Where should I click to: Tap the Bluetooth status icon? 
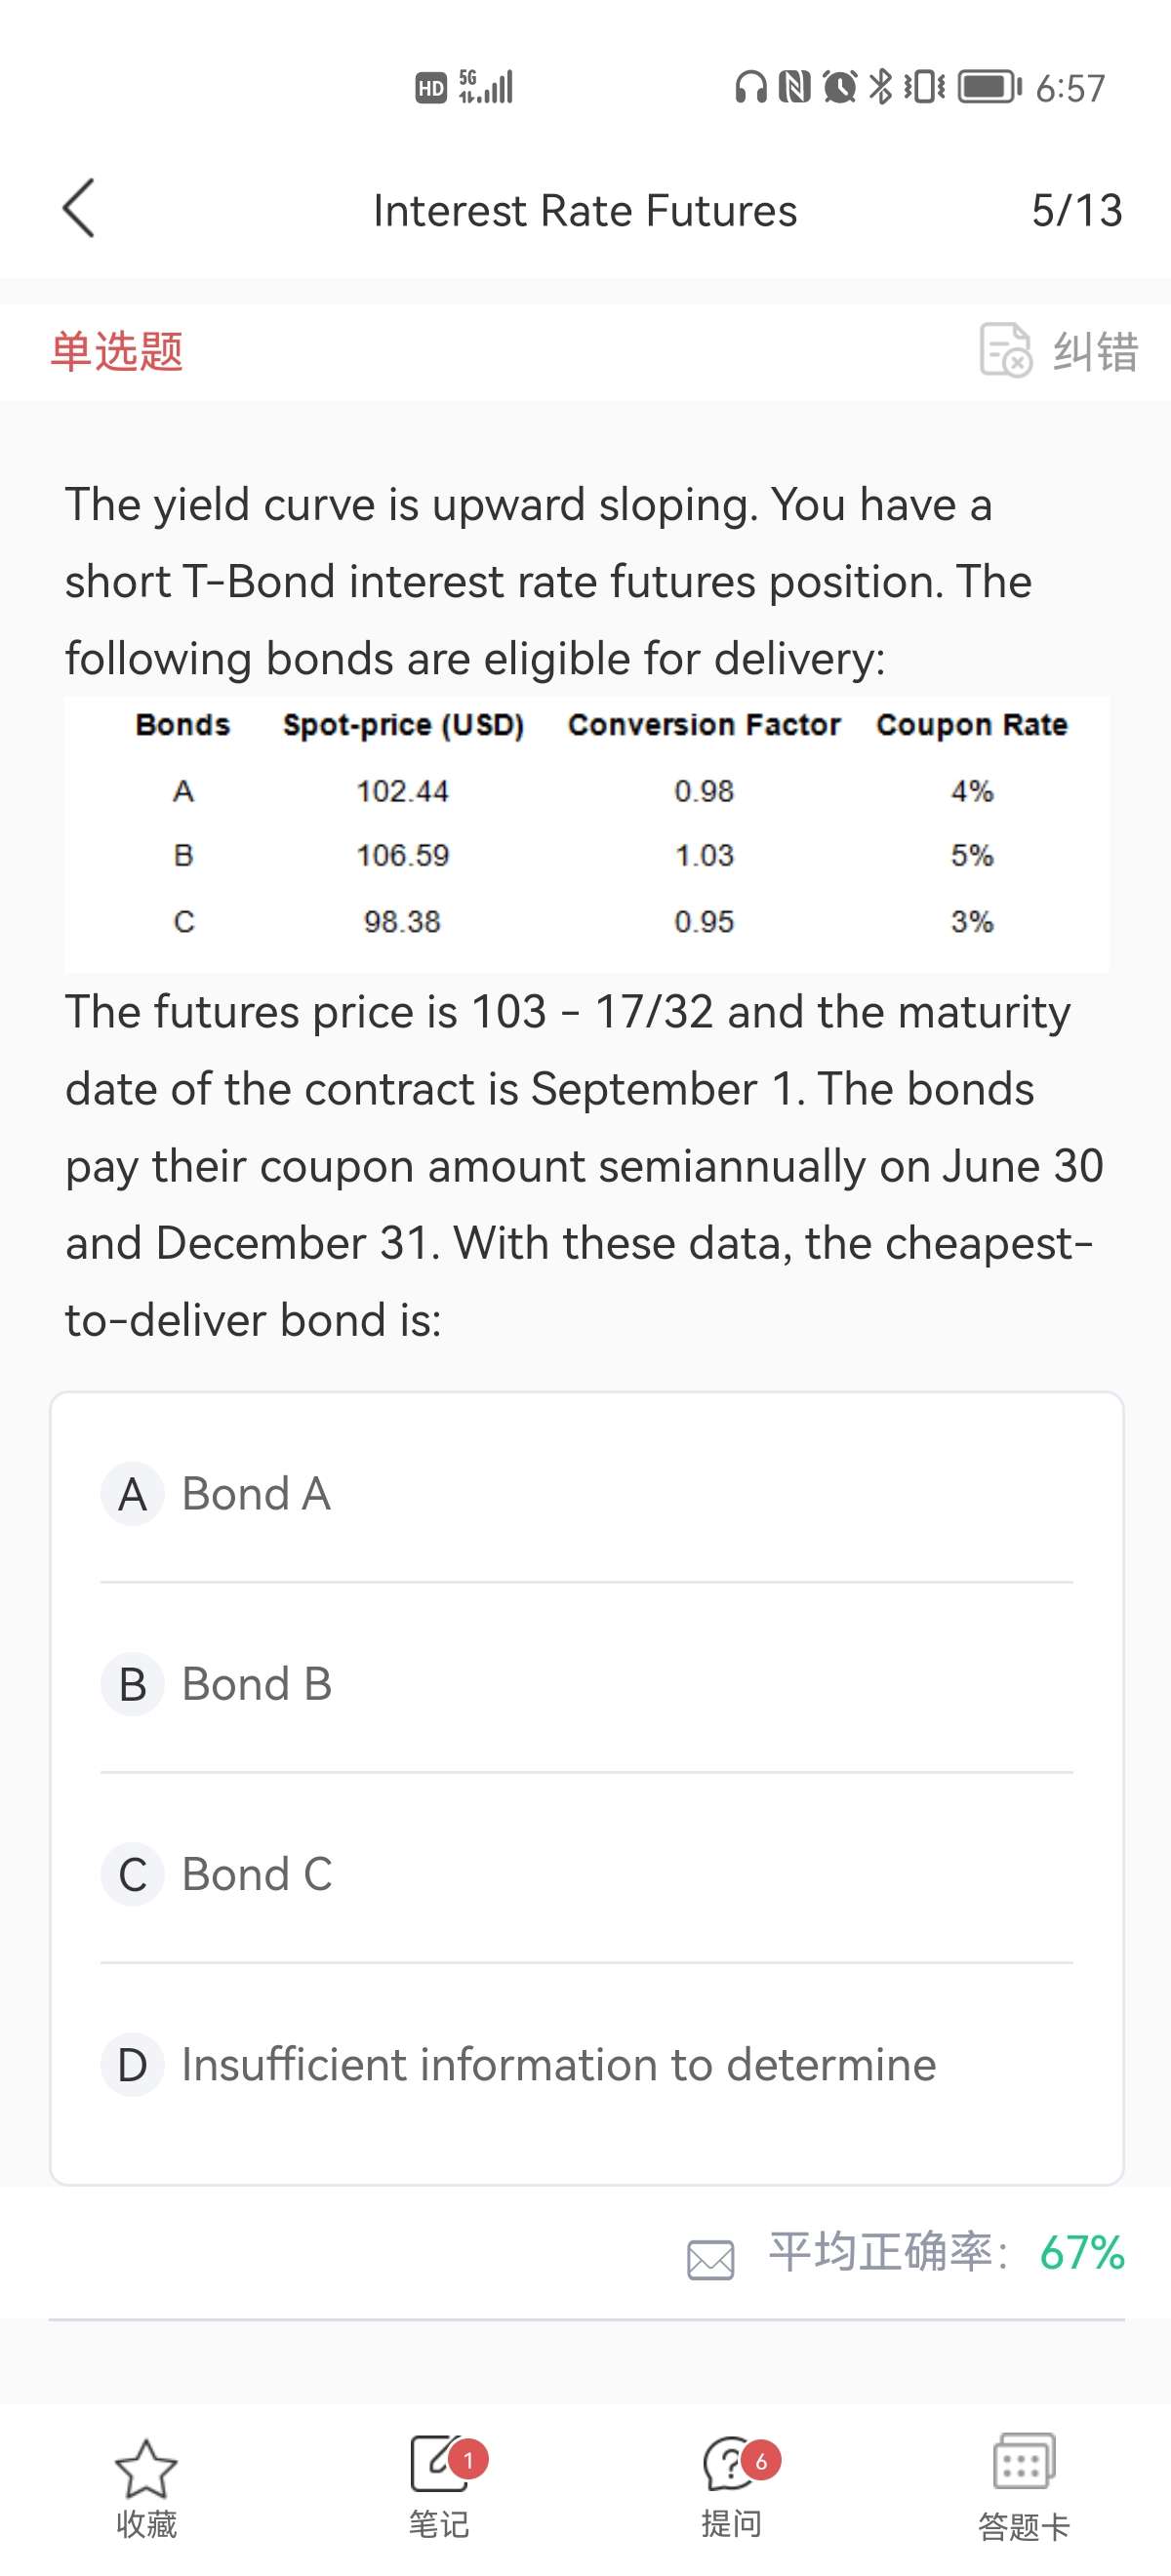880,88
